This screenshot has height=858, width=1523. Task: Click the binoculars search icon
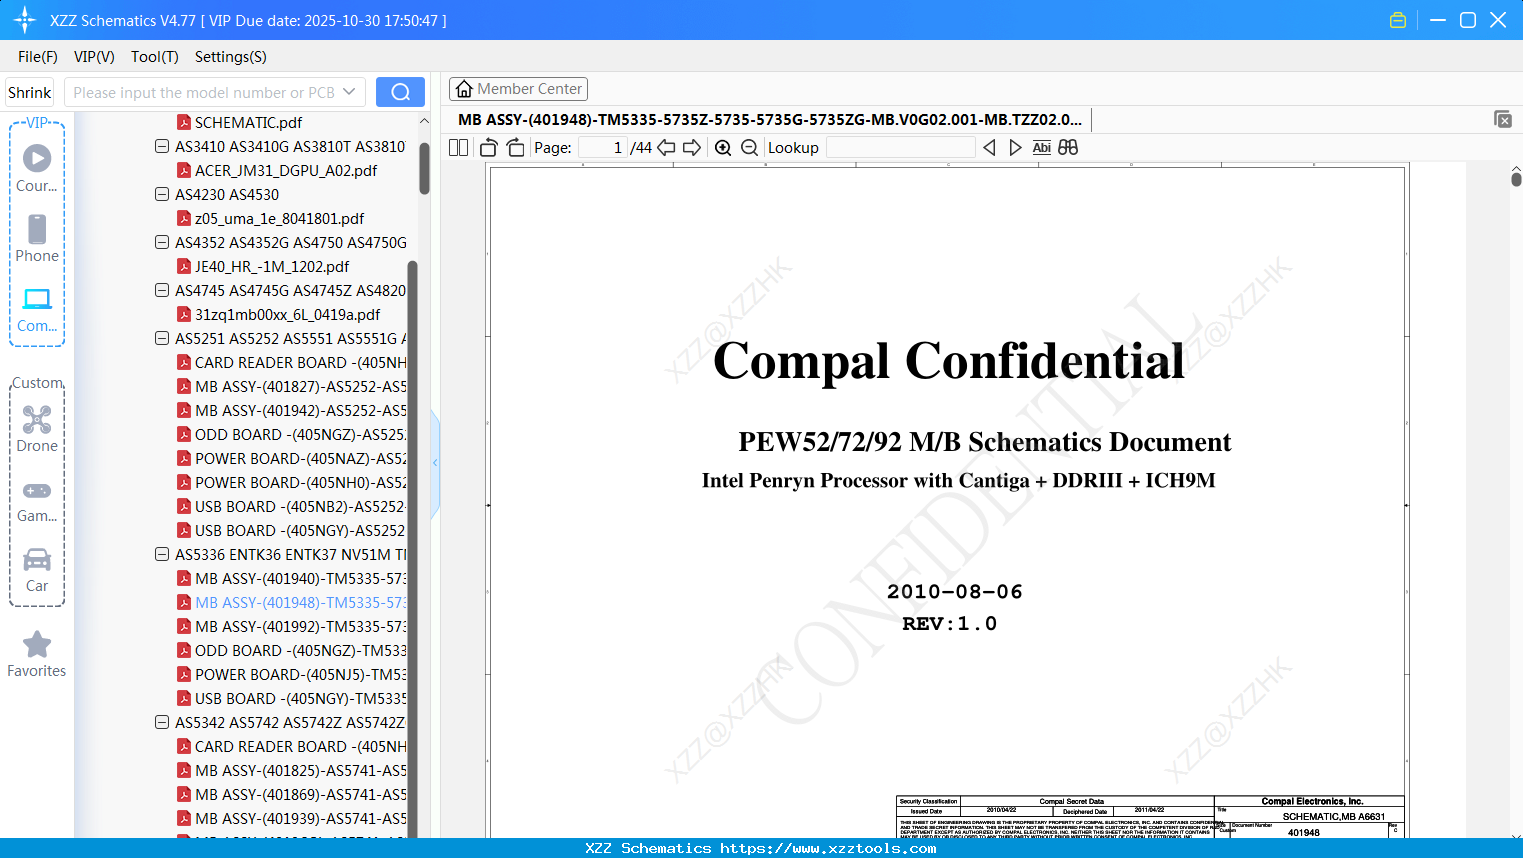[x=1068, y=147]
